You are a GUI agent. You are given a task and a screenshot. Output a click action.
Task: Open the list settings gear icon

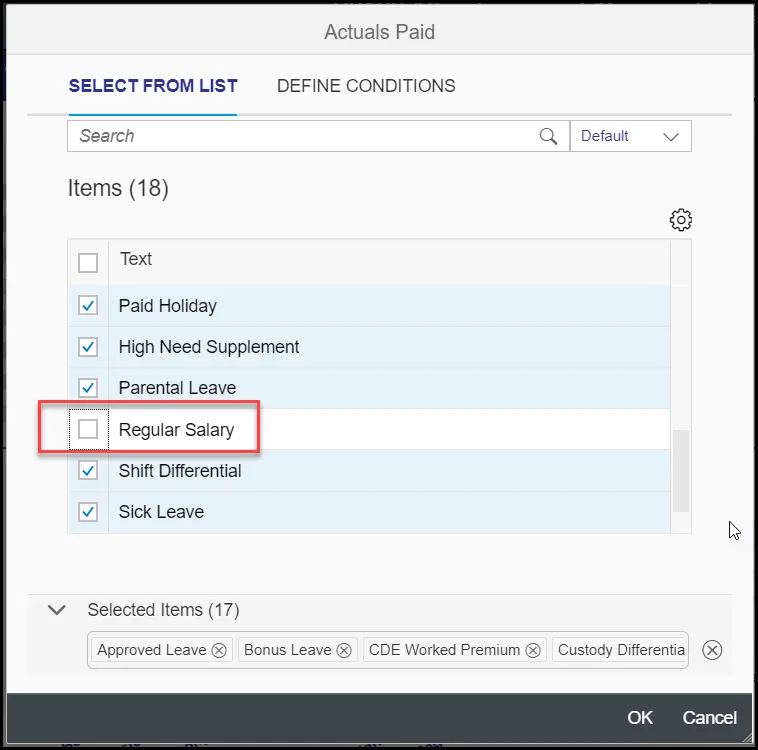click(x=681, y=220)
